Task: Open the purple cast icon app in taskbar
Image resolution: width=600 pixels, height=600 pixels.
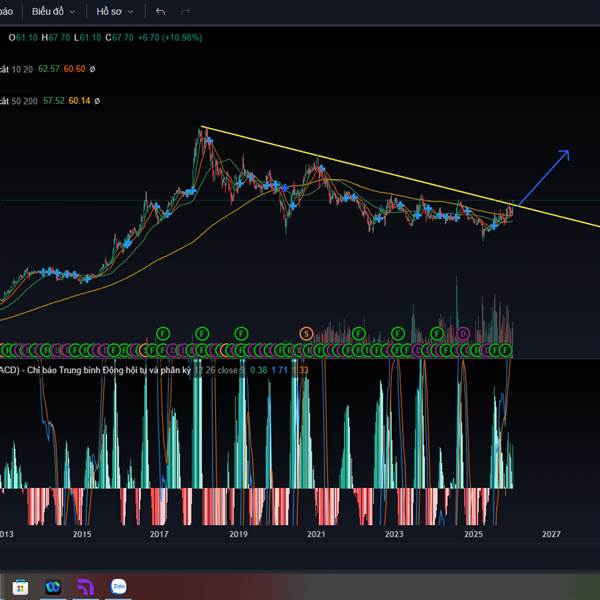Action: coord(86,587)
